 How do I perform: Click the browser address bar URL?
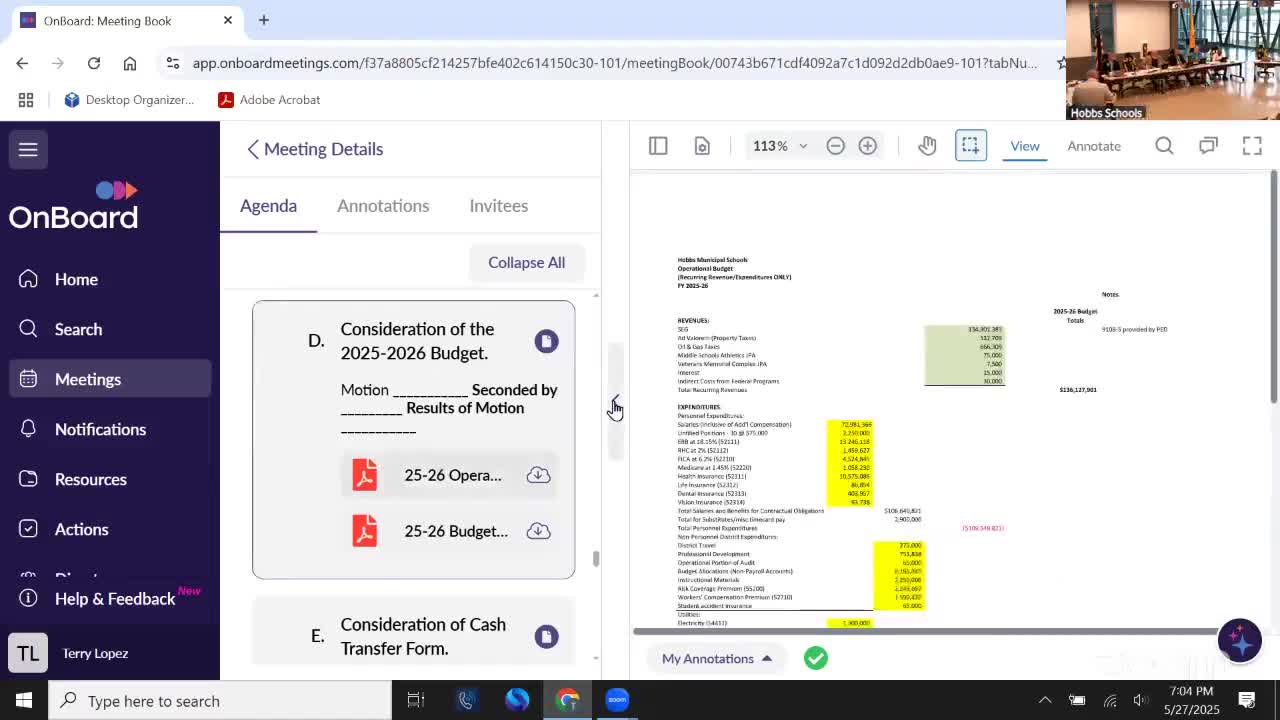point(615,63)
